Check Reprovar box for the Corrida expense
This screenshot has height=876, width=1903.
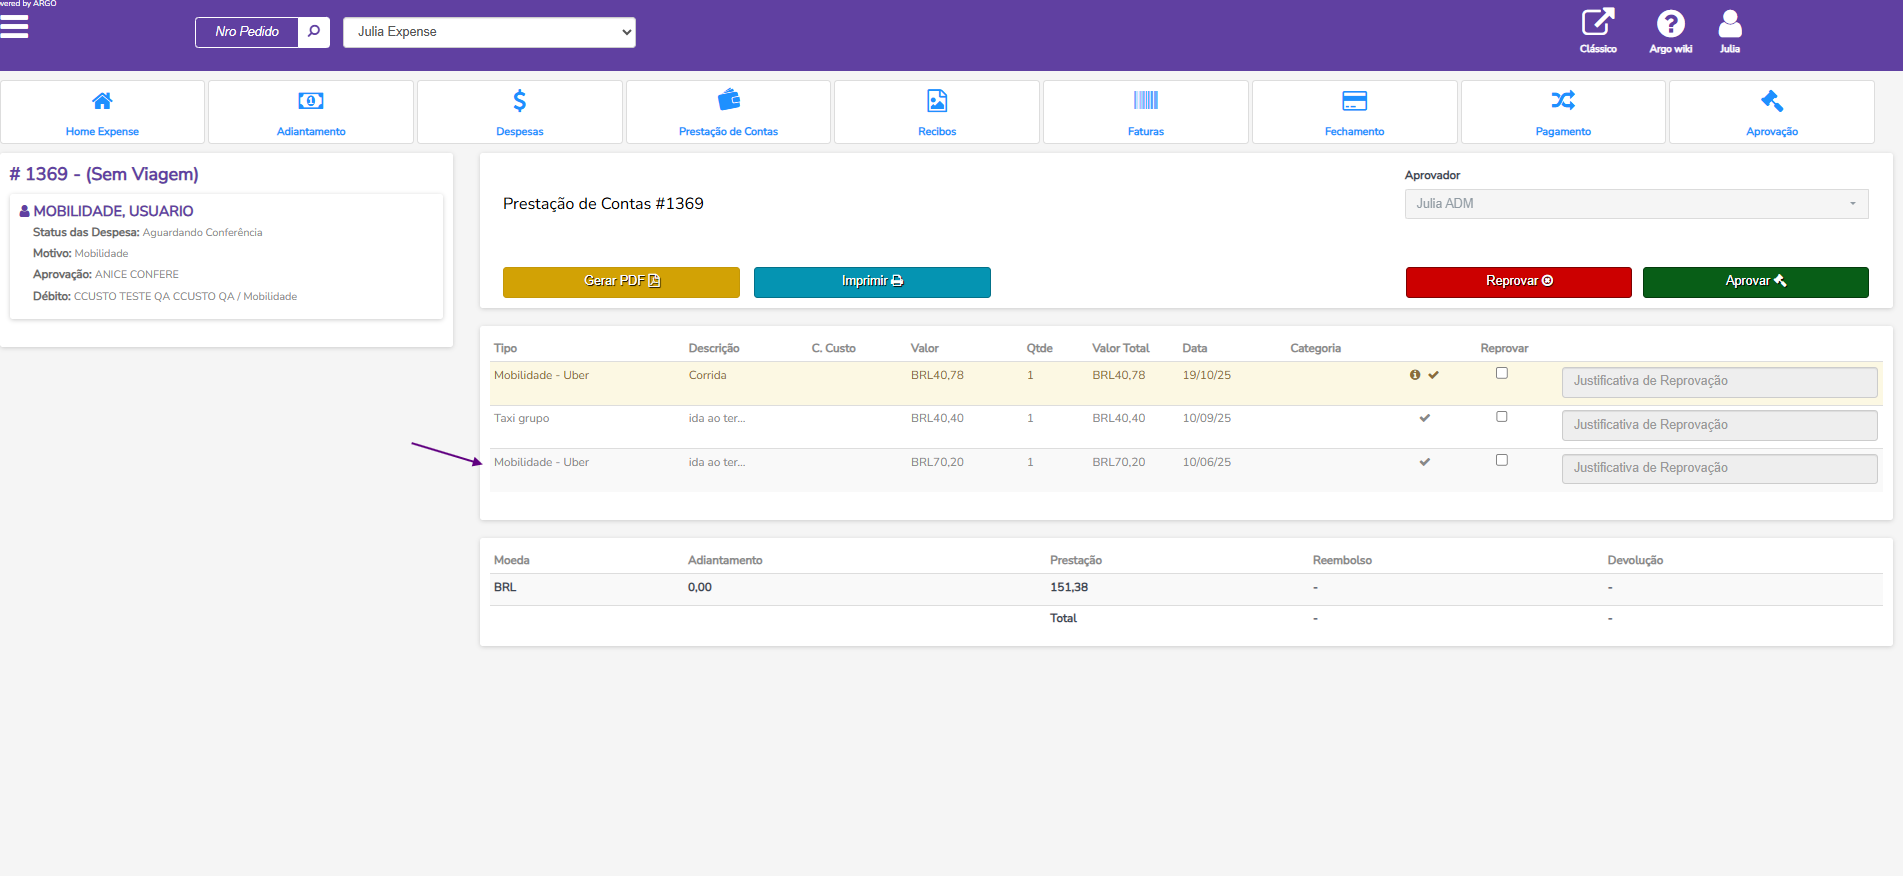(x=1501, y=373)
